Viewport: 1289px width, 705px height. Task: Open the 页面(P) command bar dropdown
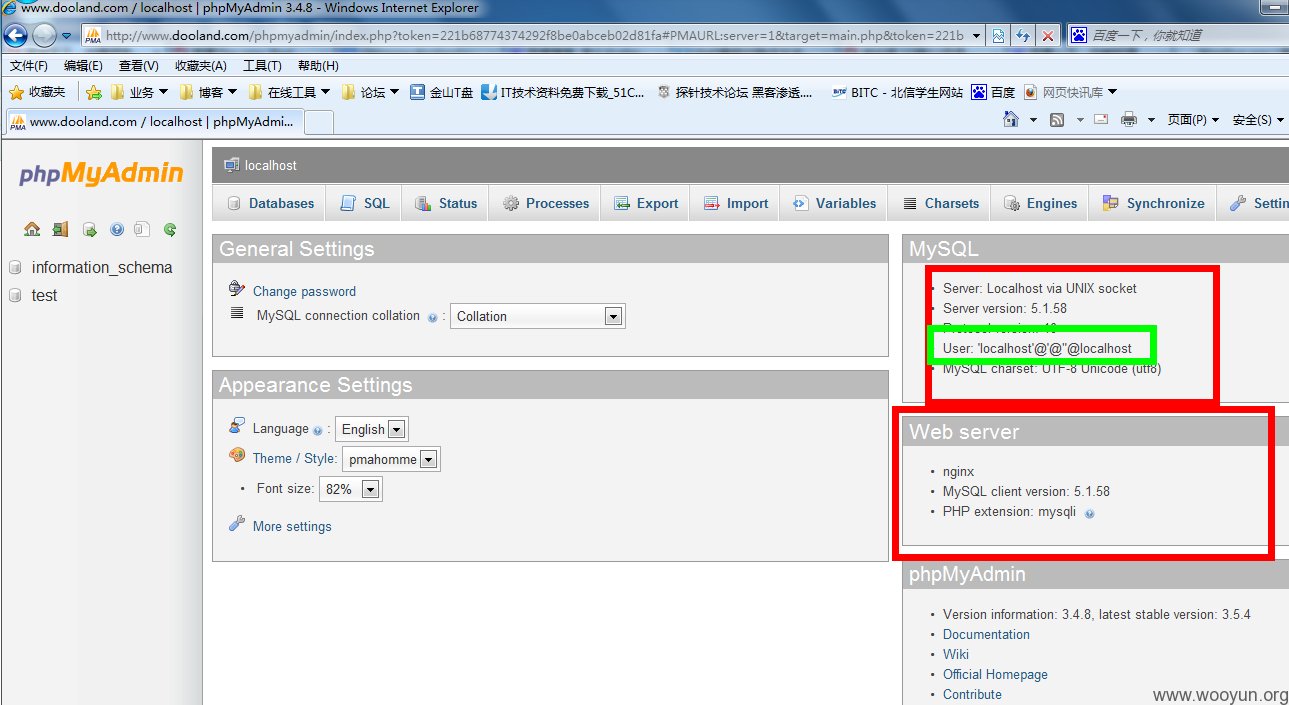click(x=1193, y=120)
